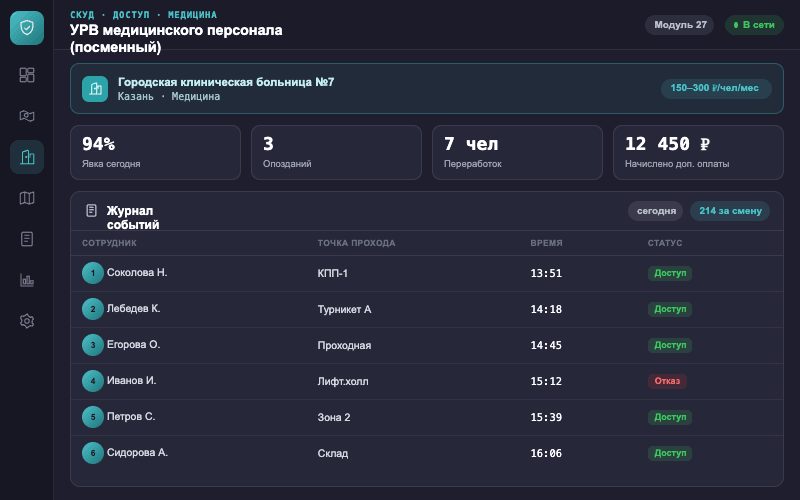Click the Склад access point cell
The image size is (800, 500).
333,453
